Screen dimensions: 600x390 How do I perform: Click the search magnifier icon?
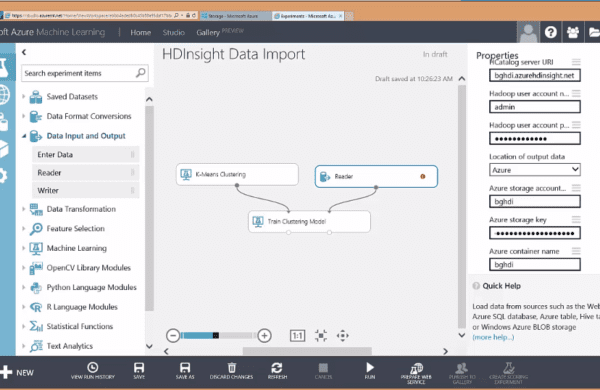coord(140,73)
